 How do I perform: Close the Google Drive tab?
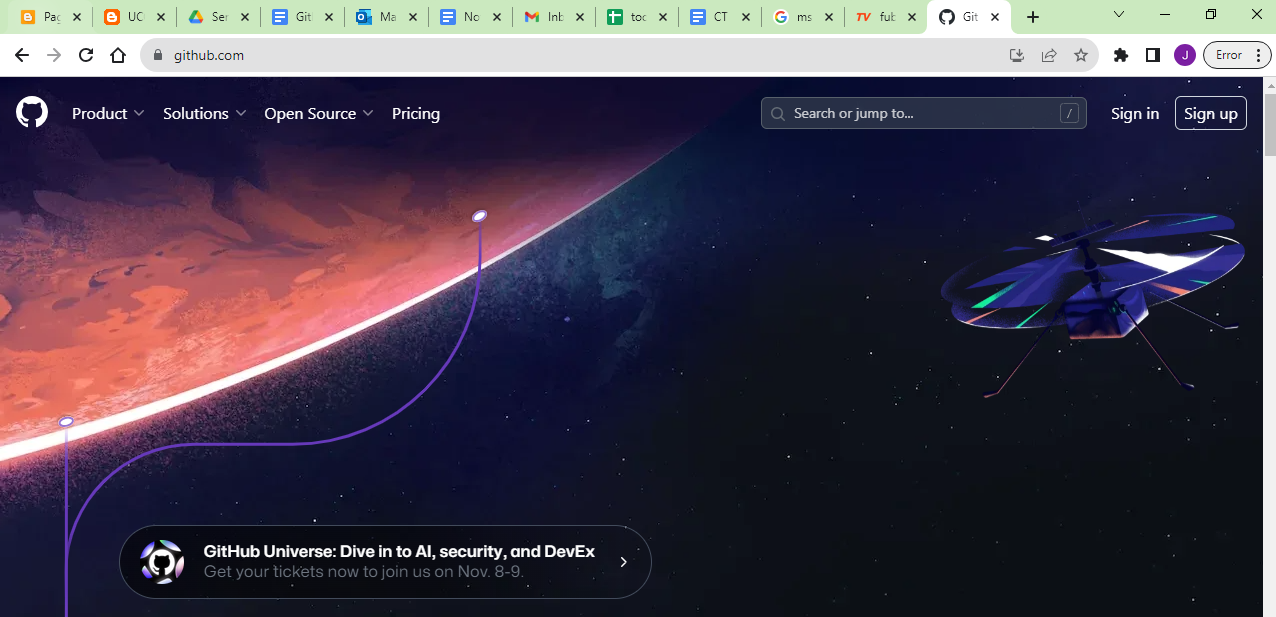tap(244, 17)
